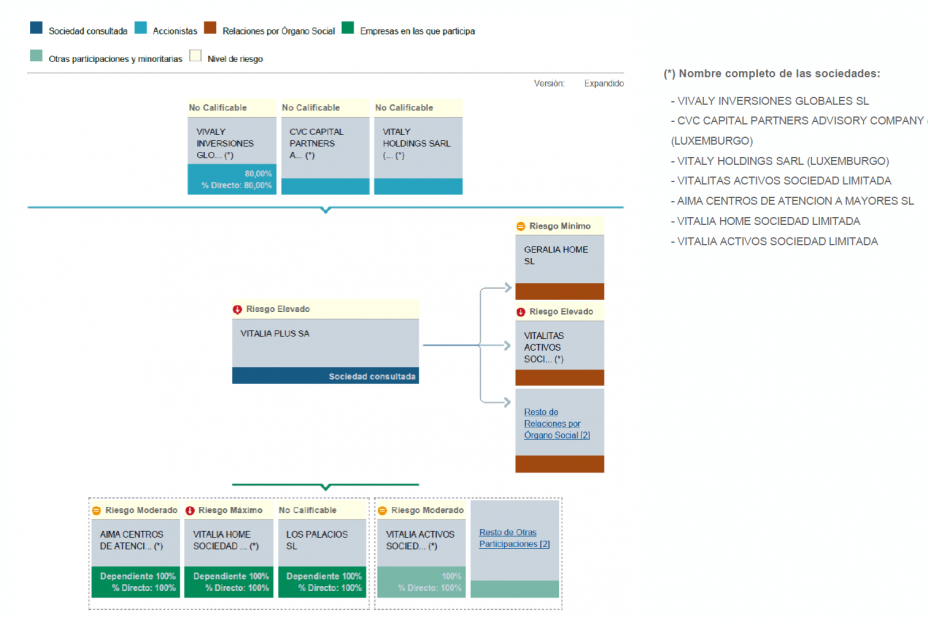
Task: Select the Expandido version option
Action: 603,84
